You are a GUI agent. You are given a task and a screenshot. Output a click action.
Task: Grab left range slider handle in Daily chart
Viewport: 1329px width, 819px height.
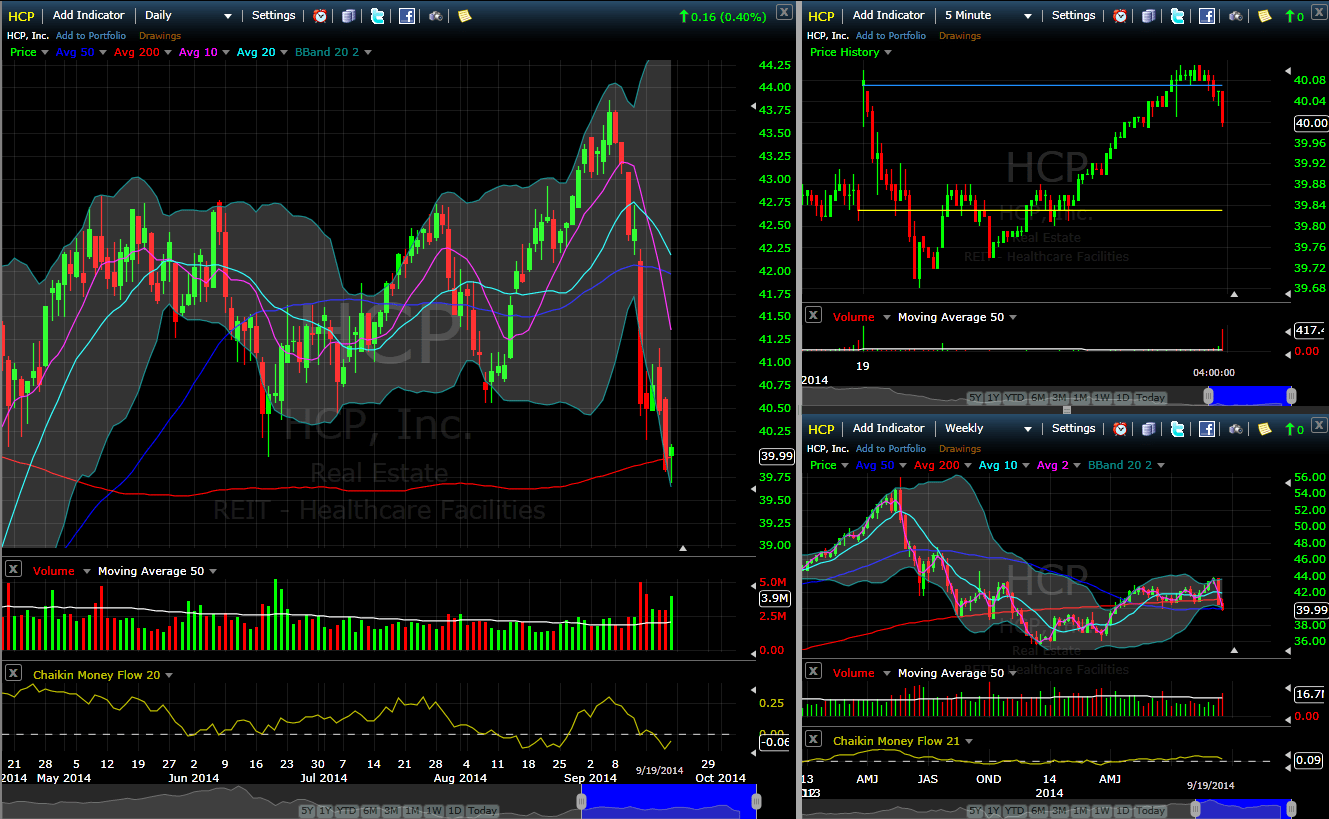(580, 801)
